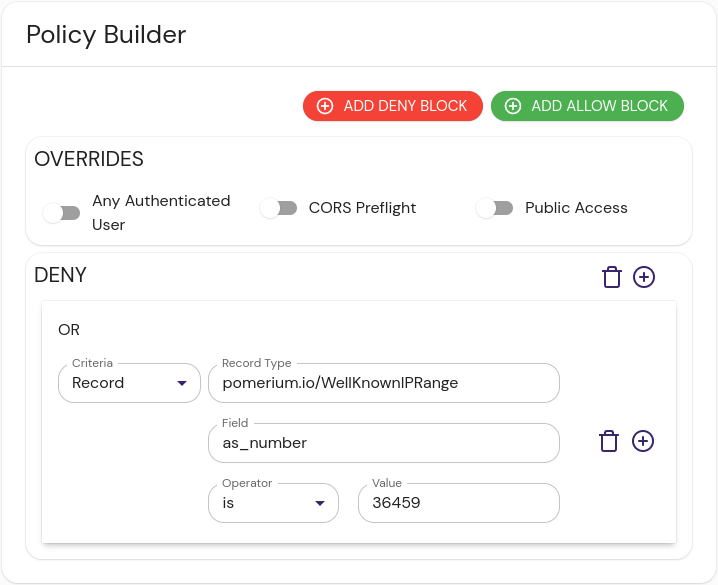Enable the Any Authenticated User override

pos(62,213)
